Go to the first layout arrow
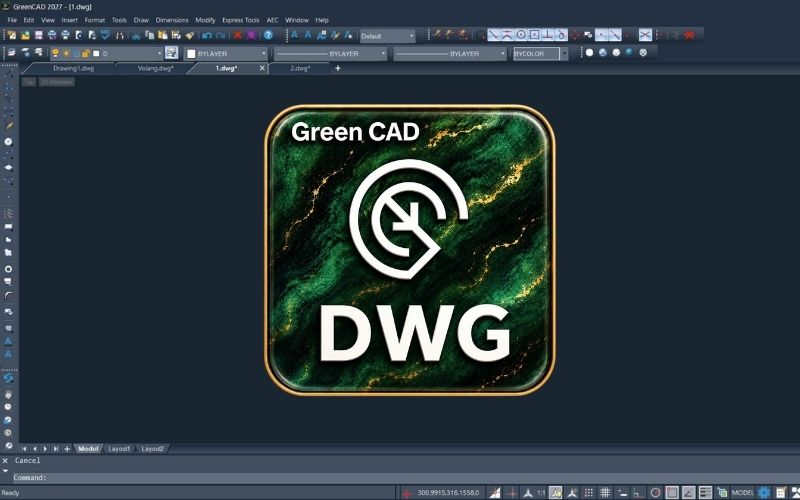This screenshot has height=500, width=800. [x=24, y=449]
